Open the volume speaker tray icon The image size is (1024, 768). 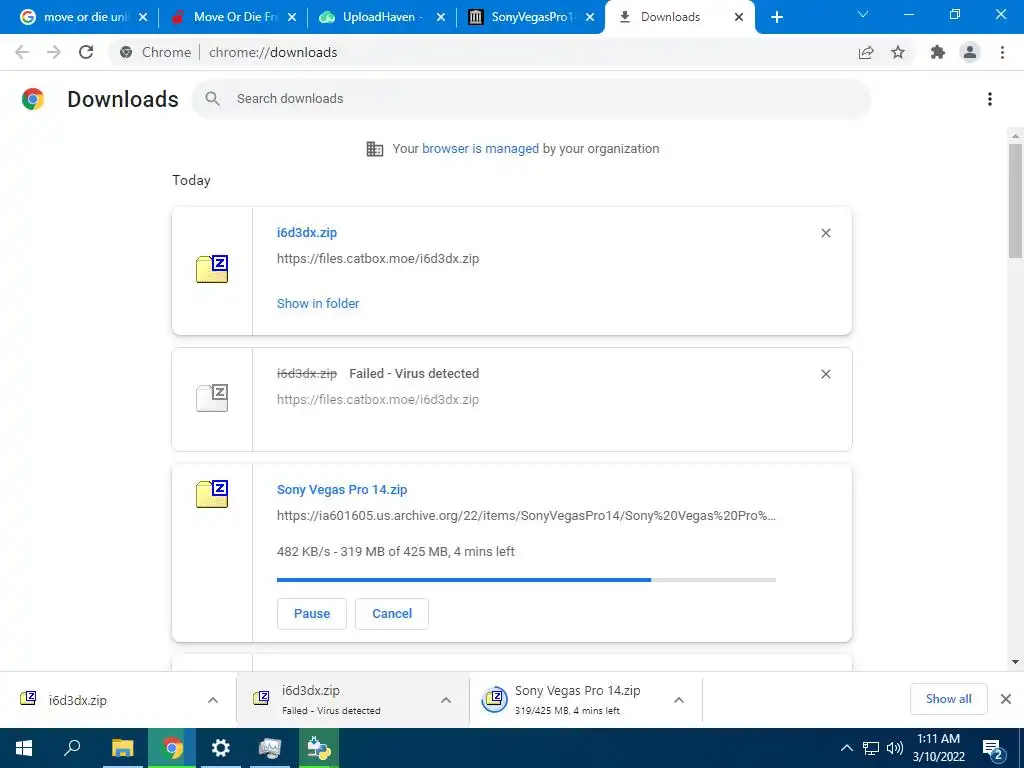[895, 748]
